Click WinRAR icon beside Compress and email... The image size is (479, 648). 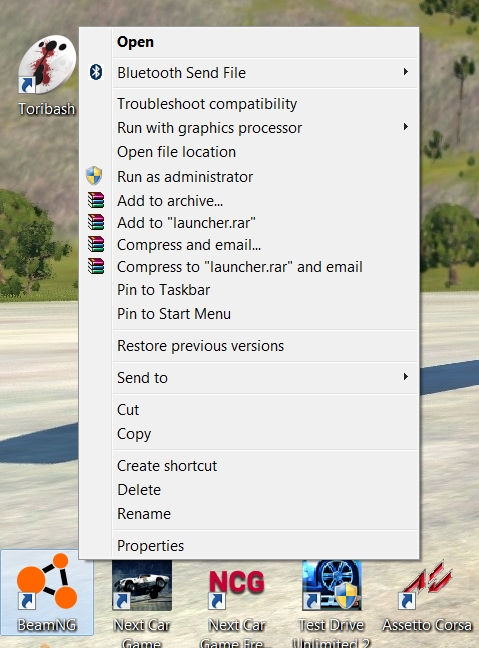[x=96, y=244]
